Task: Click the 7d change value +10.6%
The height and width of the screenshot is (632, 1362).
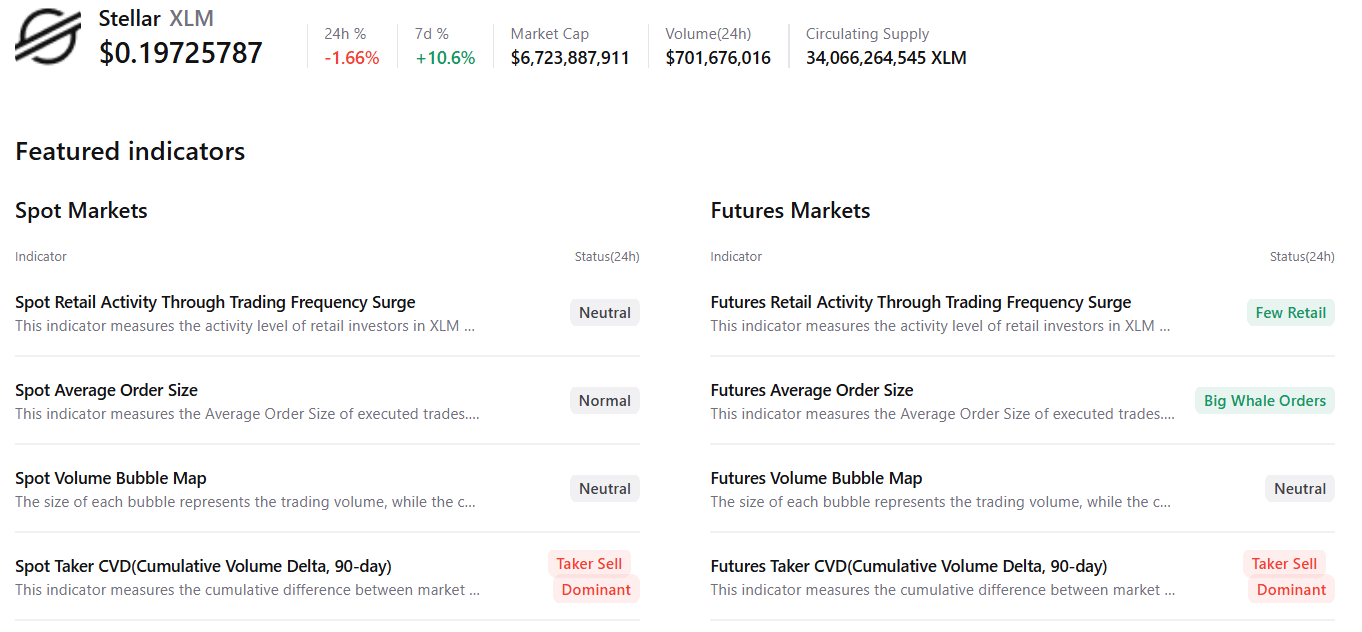Action: pos(446,58)
